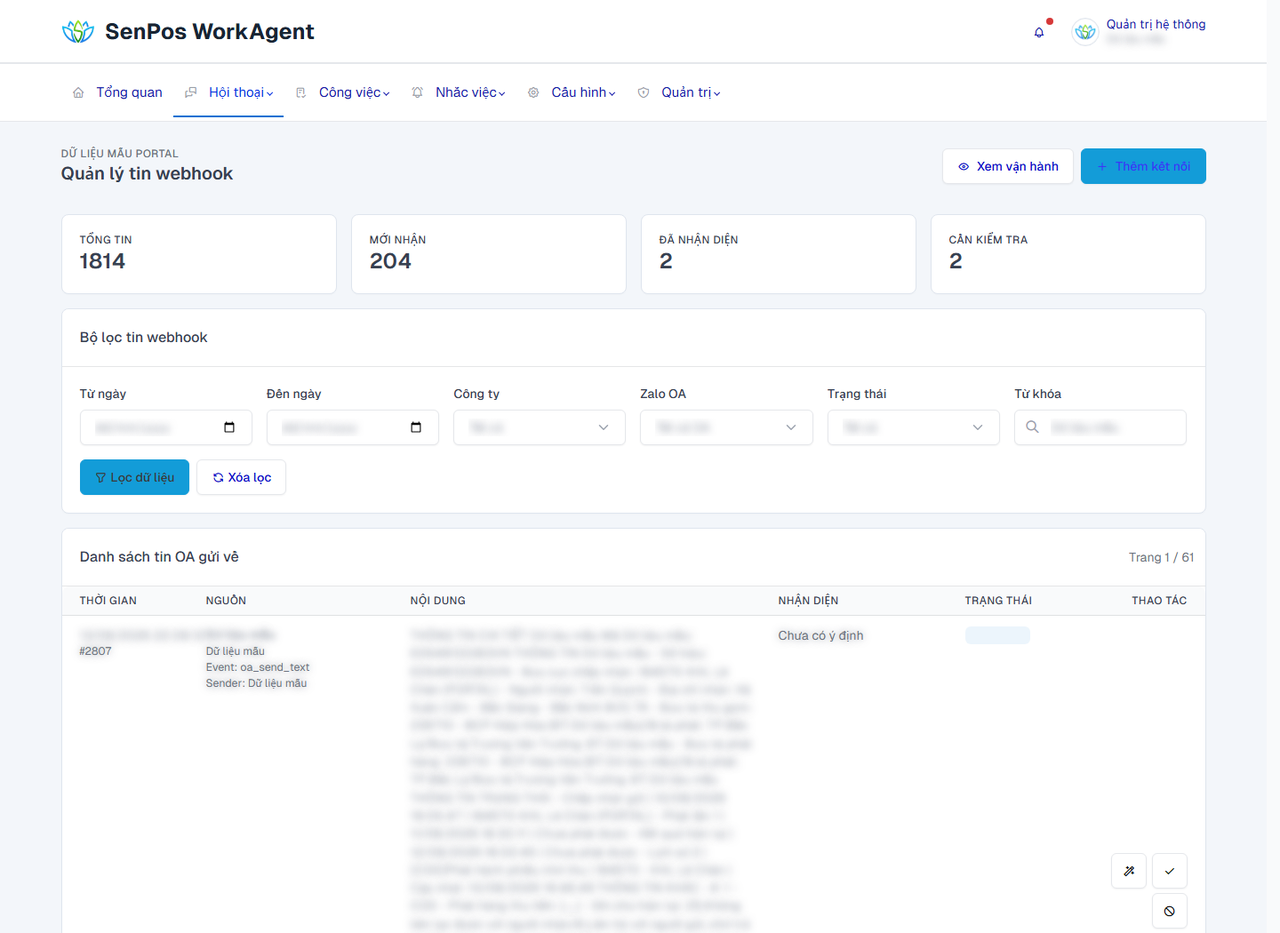Click the Thời gian column header

click(x=108, y=601)
